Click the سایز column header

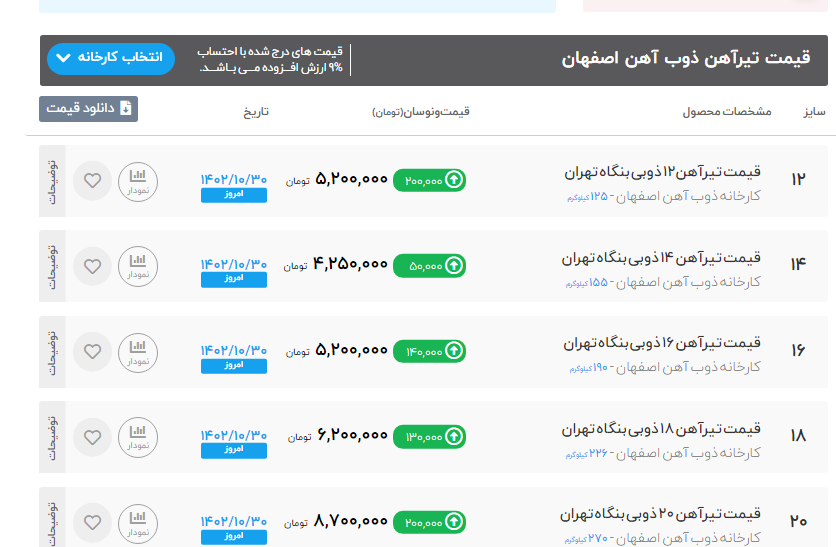point(813,111)
